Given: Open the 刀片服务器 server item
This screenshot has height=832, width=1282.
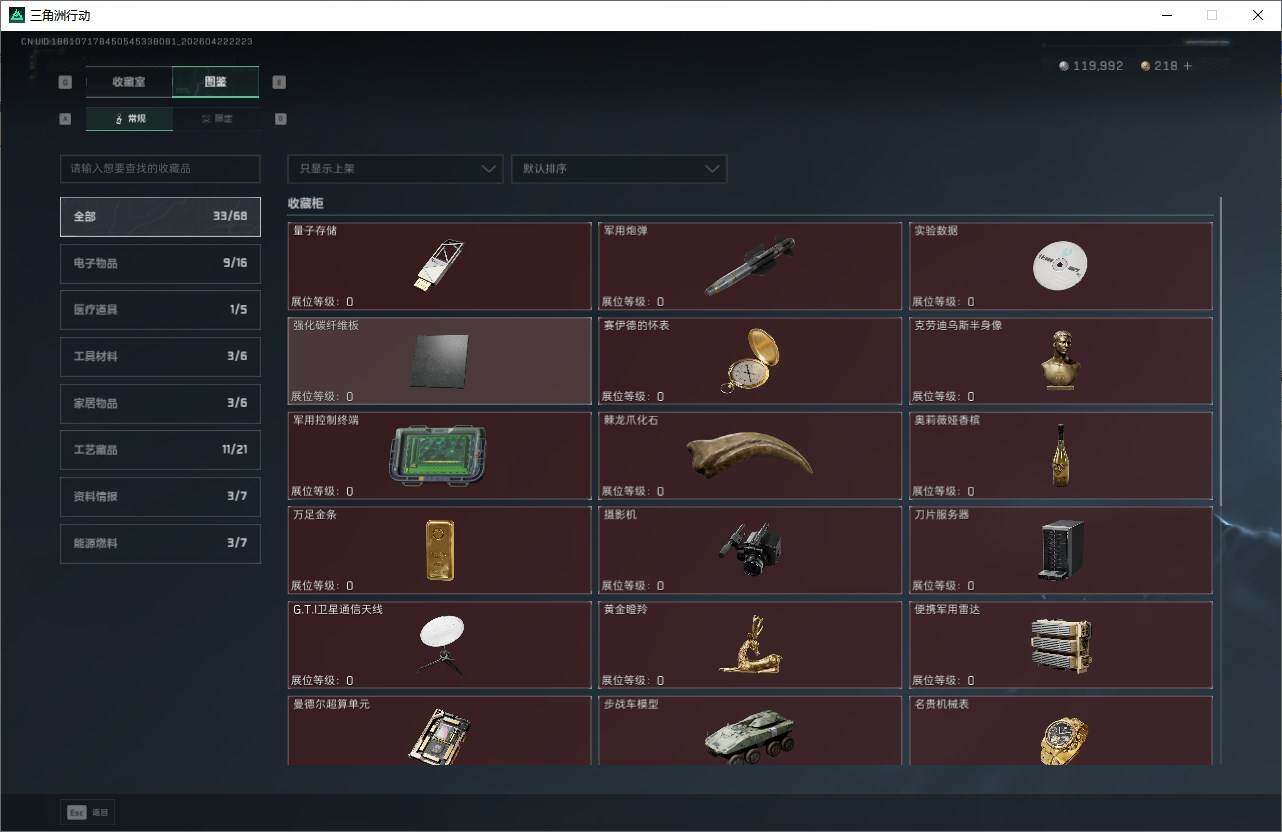Looking at the screenshot, I should point(1061,550).
